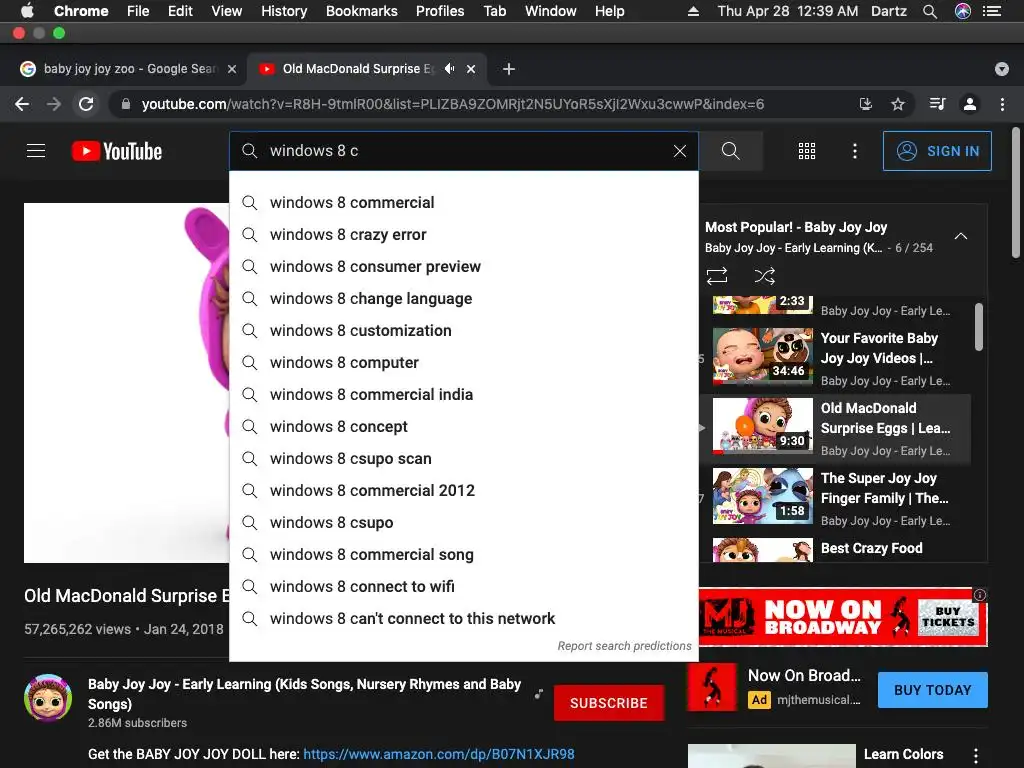Open the tab search dropdown arrow
This screenshot has height=768, width=1024.
point(1002,69)
